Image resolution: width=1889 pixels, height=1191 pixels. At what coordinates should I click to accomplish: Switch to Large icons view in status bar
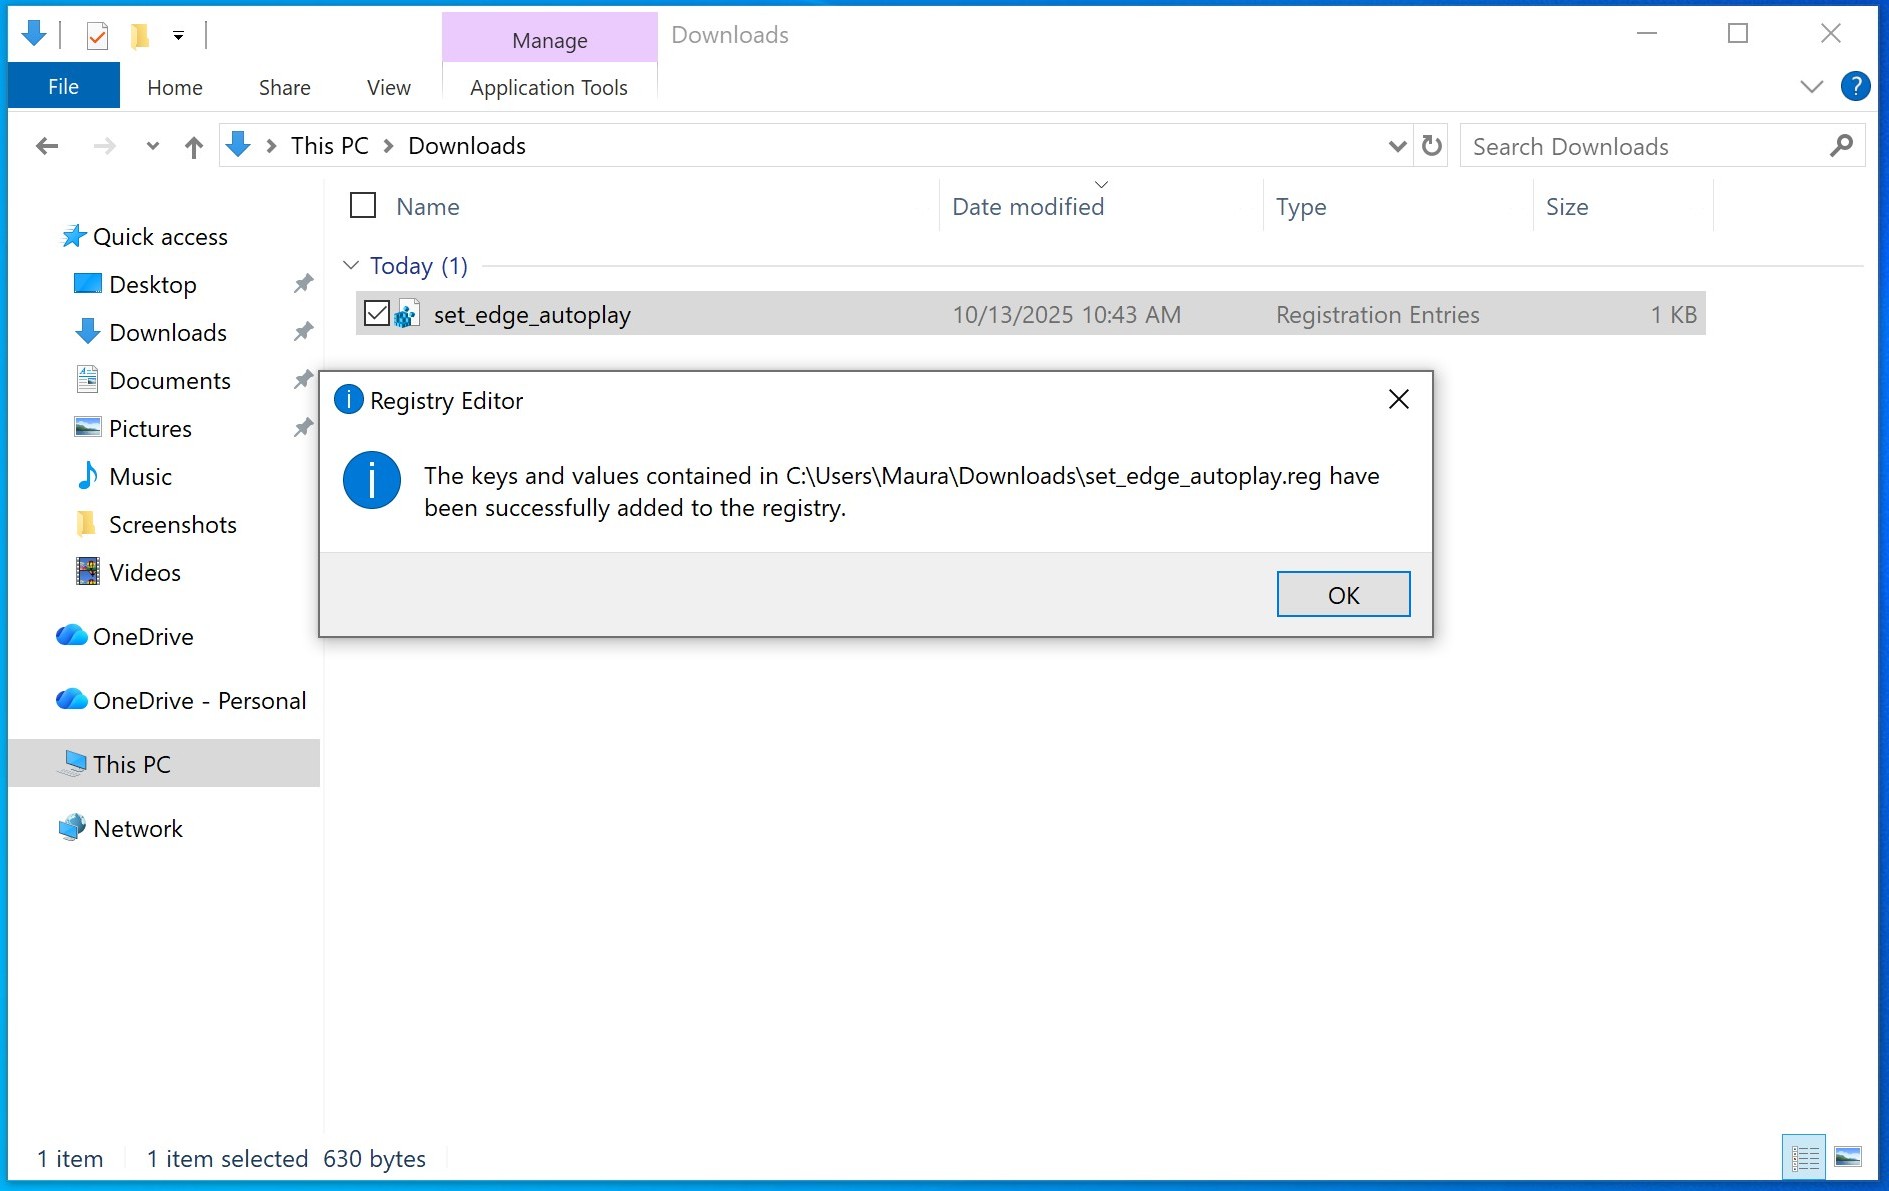pyautogui.click(x=1848, y=1158)
